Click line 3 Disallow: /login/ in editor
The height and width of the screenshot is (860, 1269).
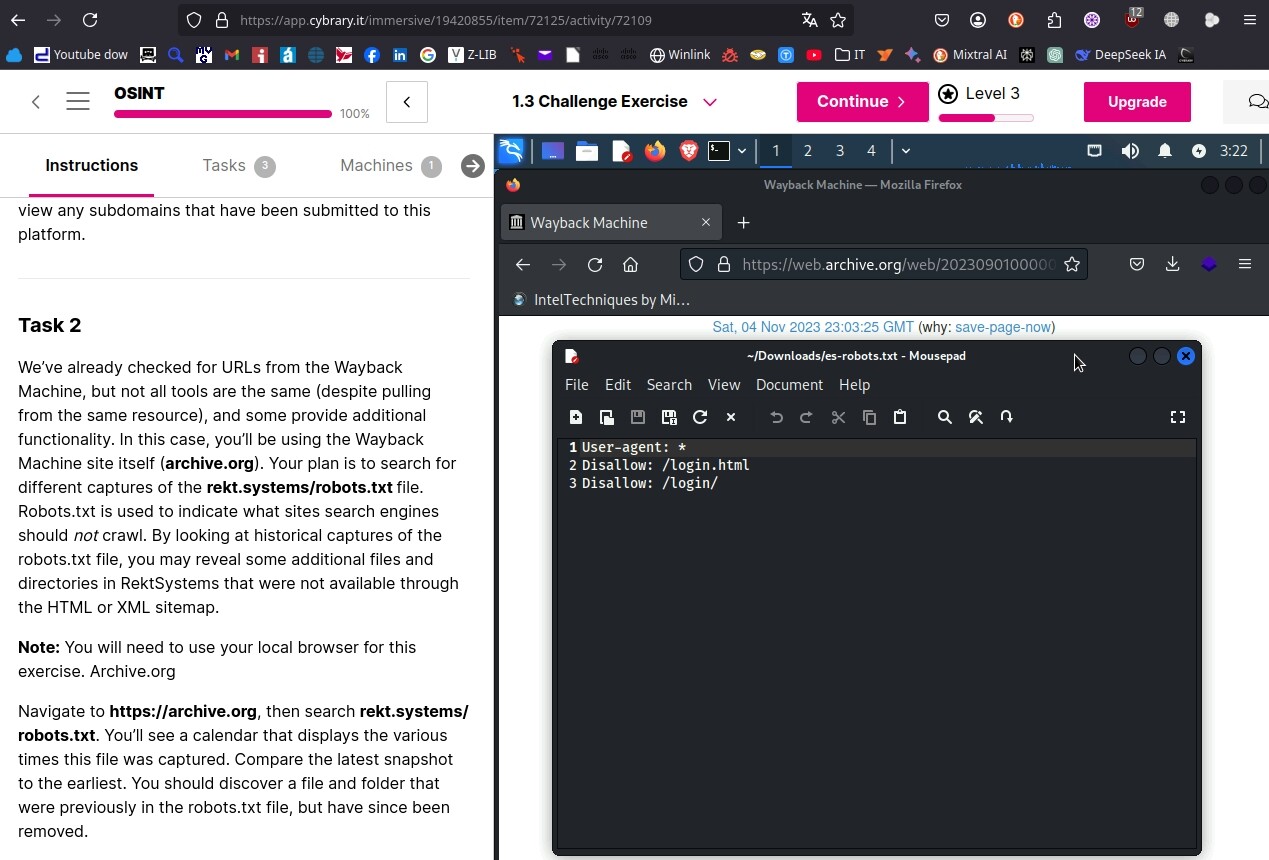click(650, 483)
